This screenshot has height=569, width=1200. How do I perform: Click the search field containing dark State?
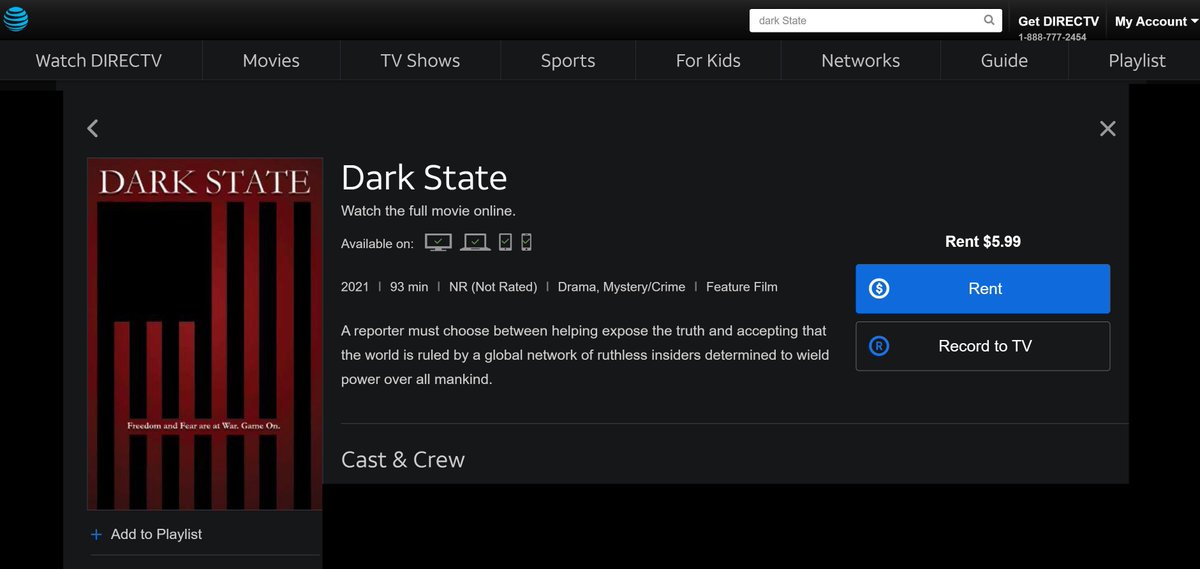875,20
